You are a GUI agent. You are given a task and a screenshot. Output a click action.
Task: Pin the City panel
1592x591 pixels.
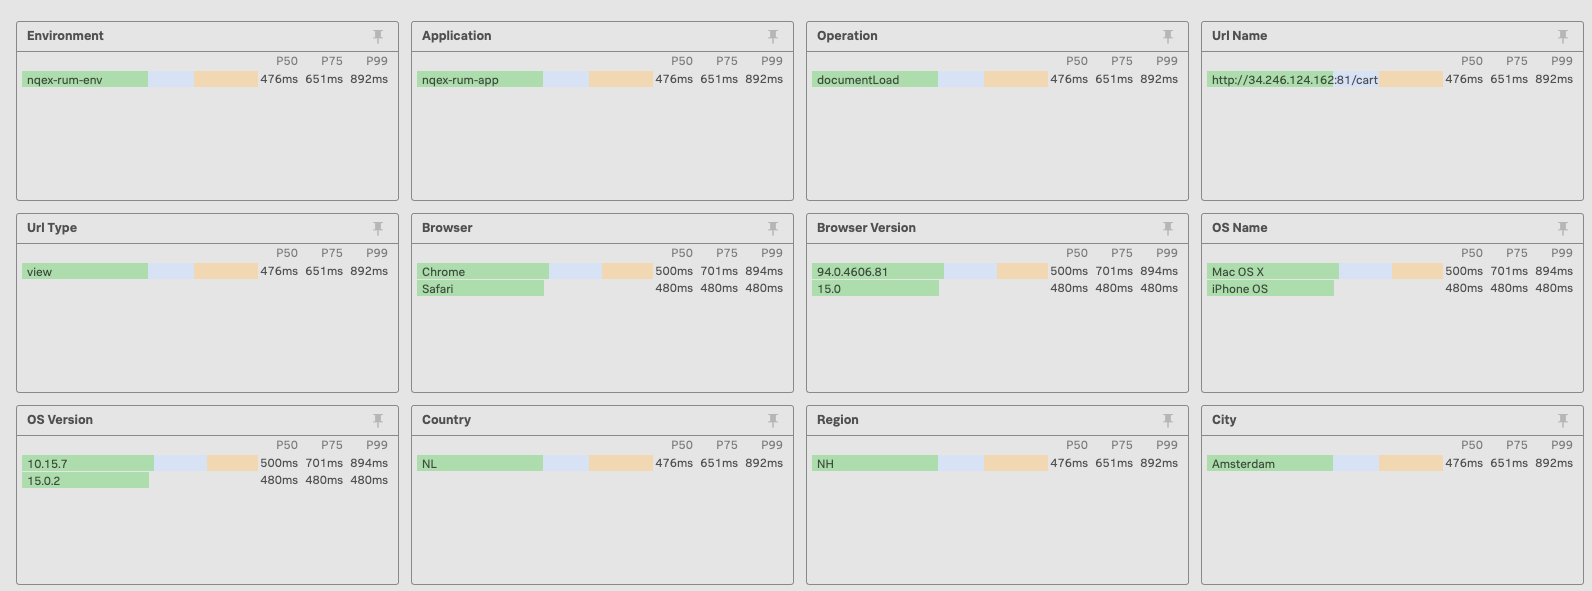pyautogui.click(x=1563, y=420)
